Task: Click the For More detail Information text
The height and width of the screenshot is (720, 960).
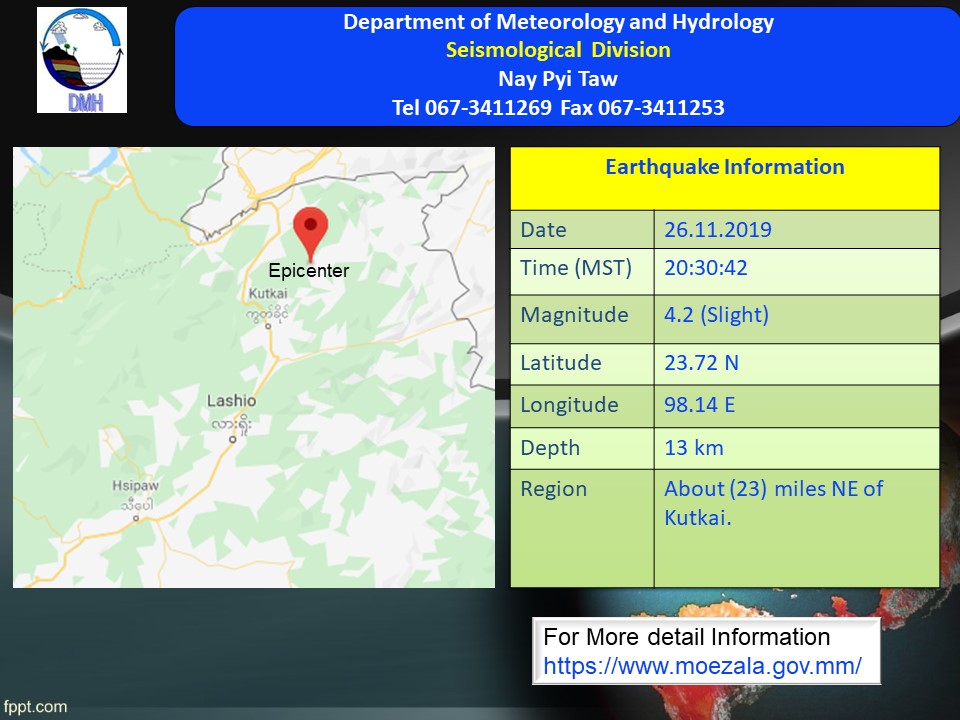Action: click(686, 637)
